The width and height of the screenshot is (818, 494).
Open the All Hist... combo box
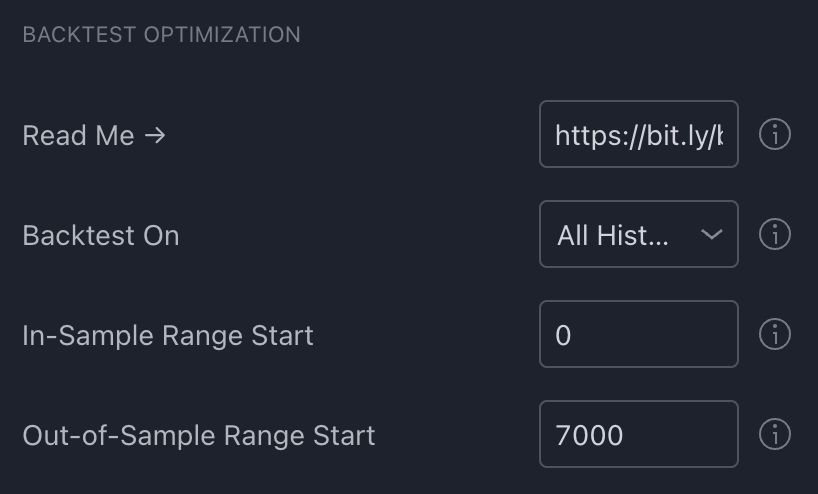pyautogui.click(x=639, y=234)
